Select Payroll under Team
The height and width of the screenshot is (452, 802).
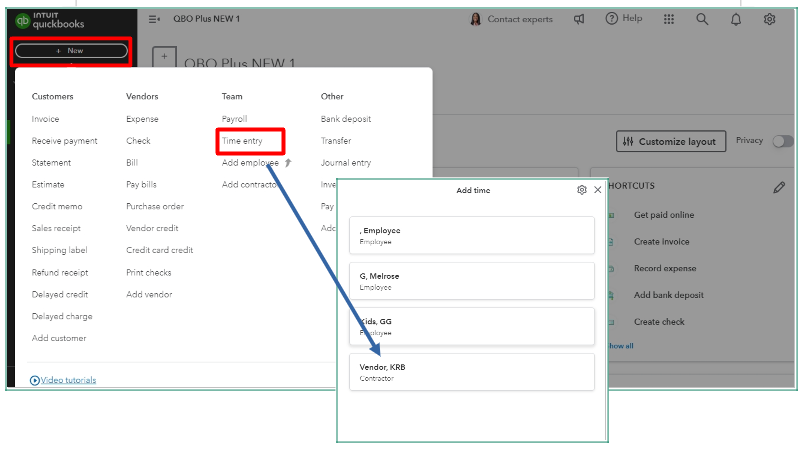[234, 119]
